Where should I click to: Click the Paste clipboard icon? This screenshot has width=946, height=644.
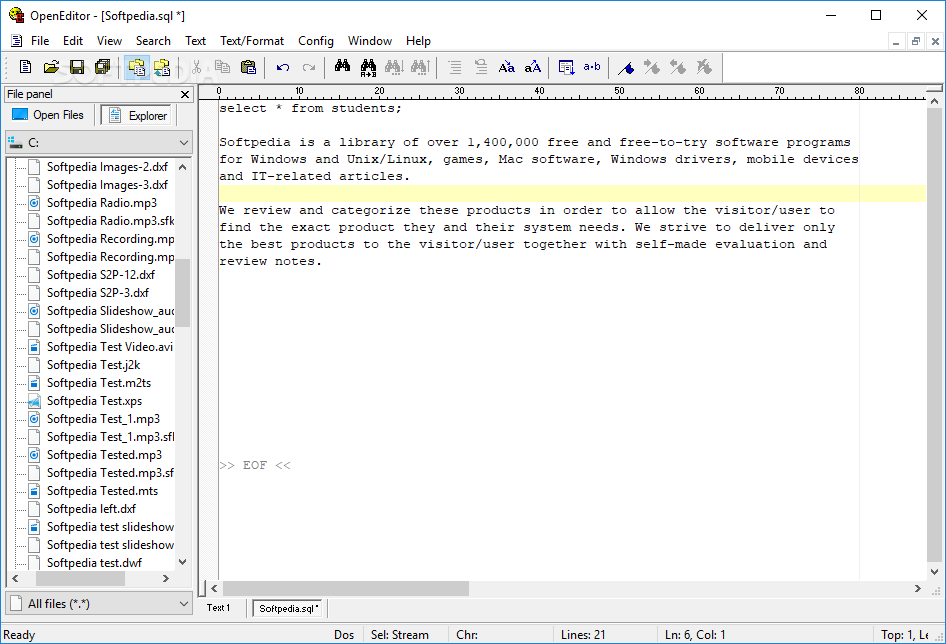pos(249,67)
